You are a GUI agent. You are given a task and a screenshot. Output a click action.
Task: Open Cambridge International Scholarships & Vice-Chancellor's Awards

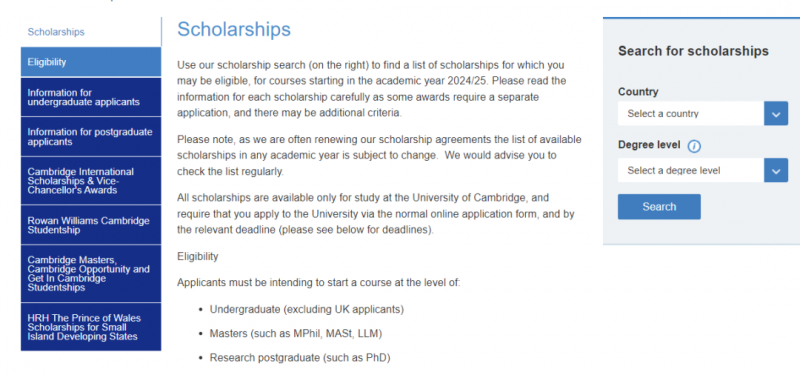[91, 181]
